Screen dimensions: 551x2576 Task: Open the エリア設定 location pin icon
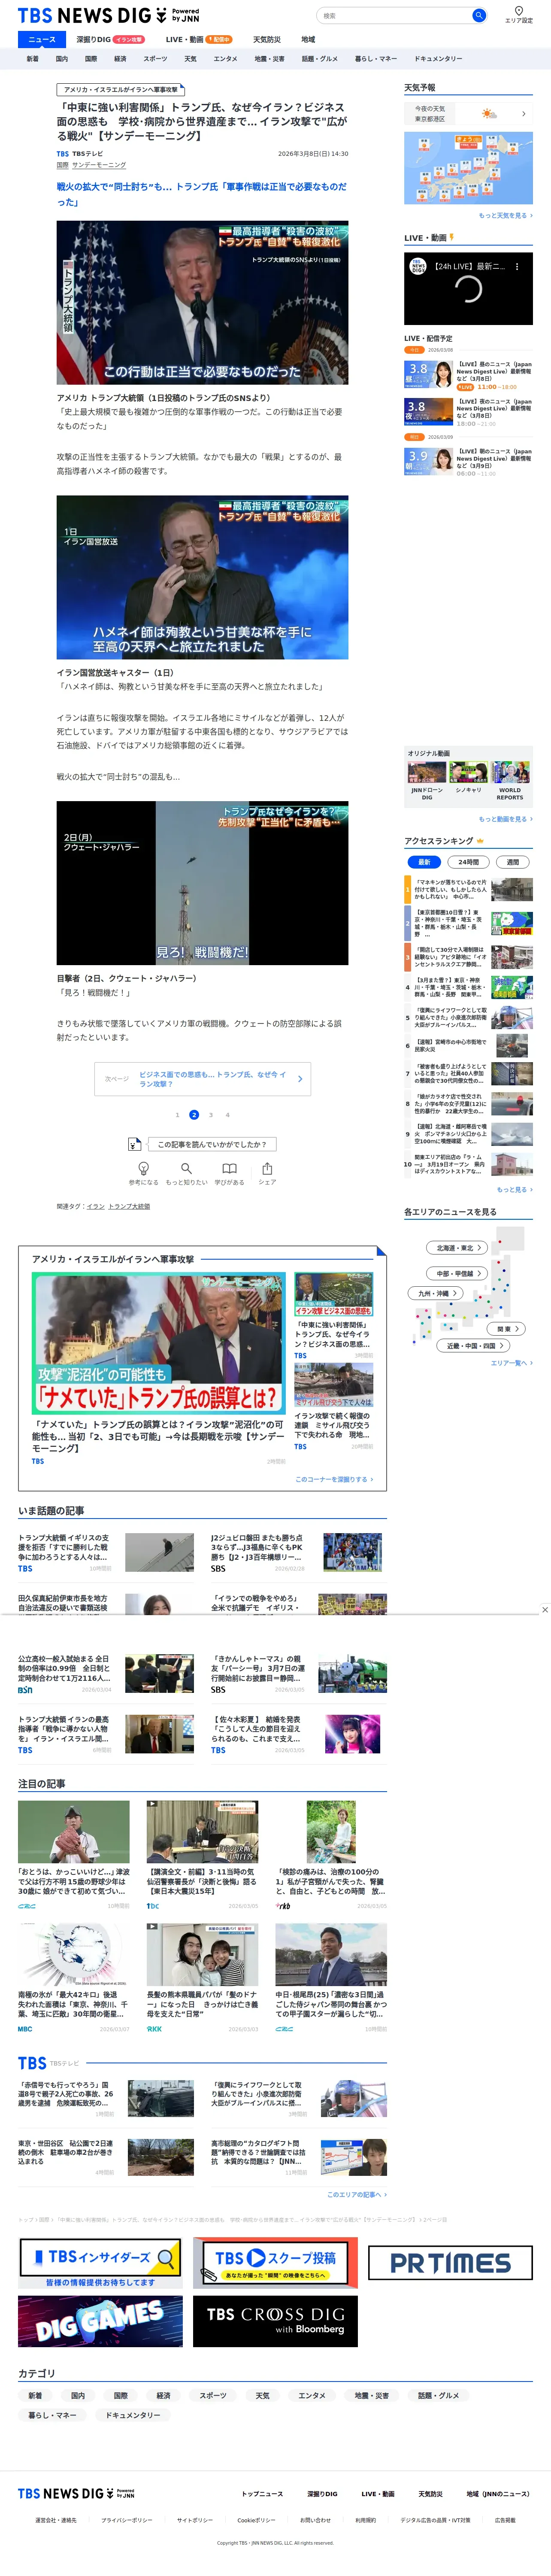click(x=518, y=11)
